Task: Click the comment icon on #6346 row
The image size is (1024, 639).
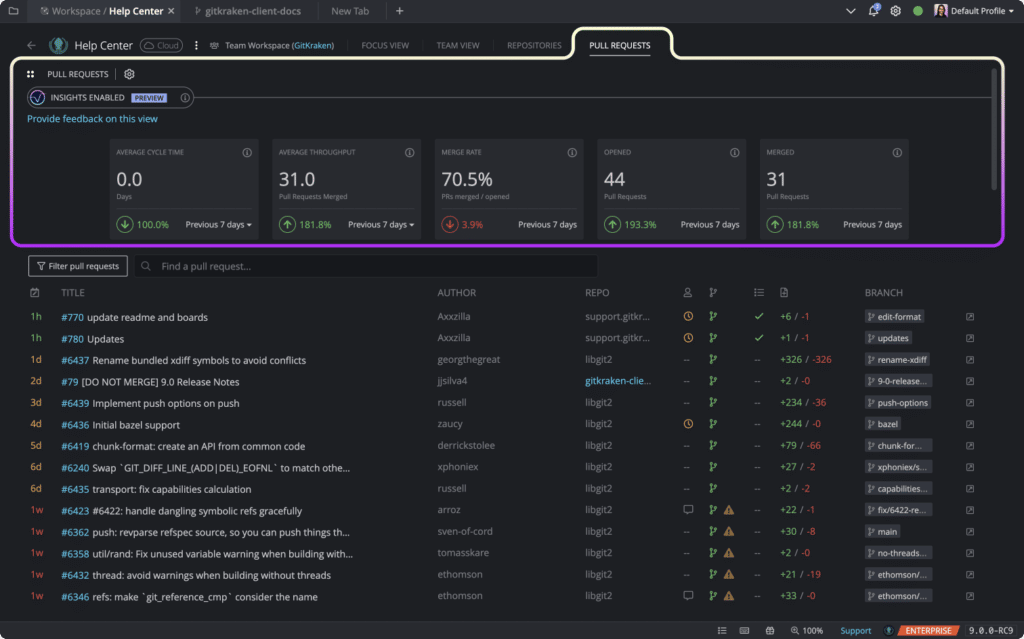Action: pos(688,596)
